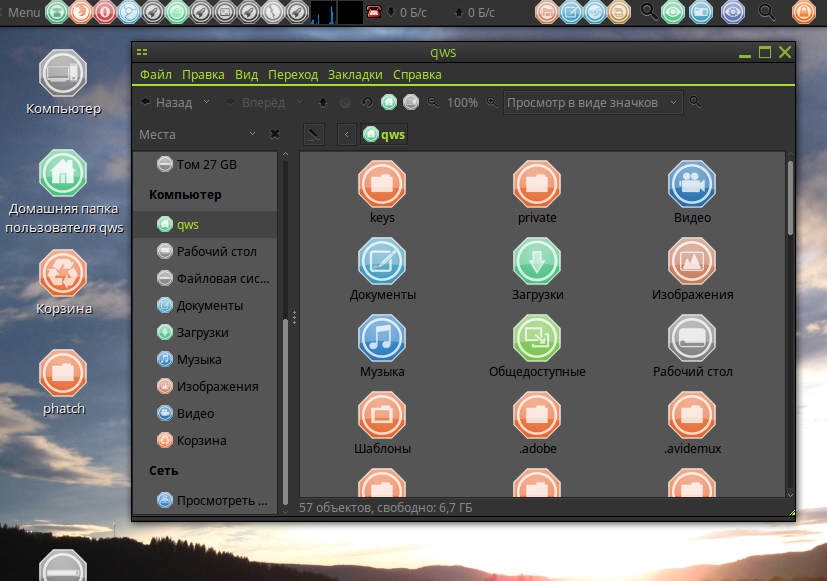Select Рабочий стол in the sidebar
827x581 pixels.
pos(205,251)
